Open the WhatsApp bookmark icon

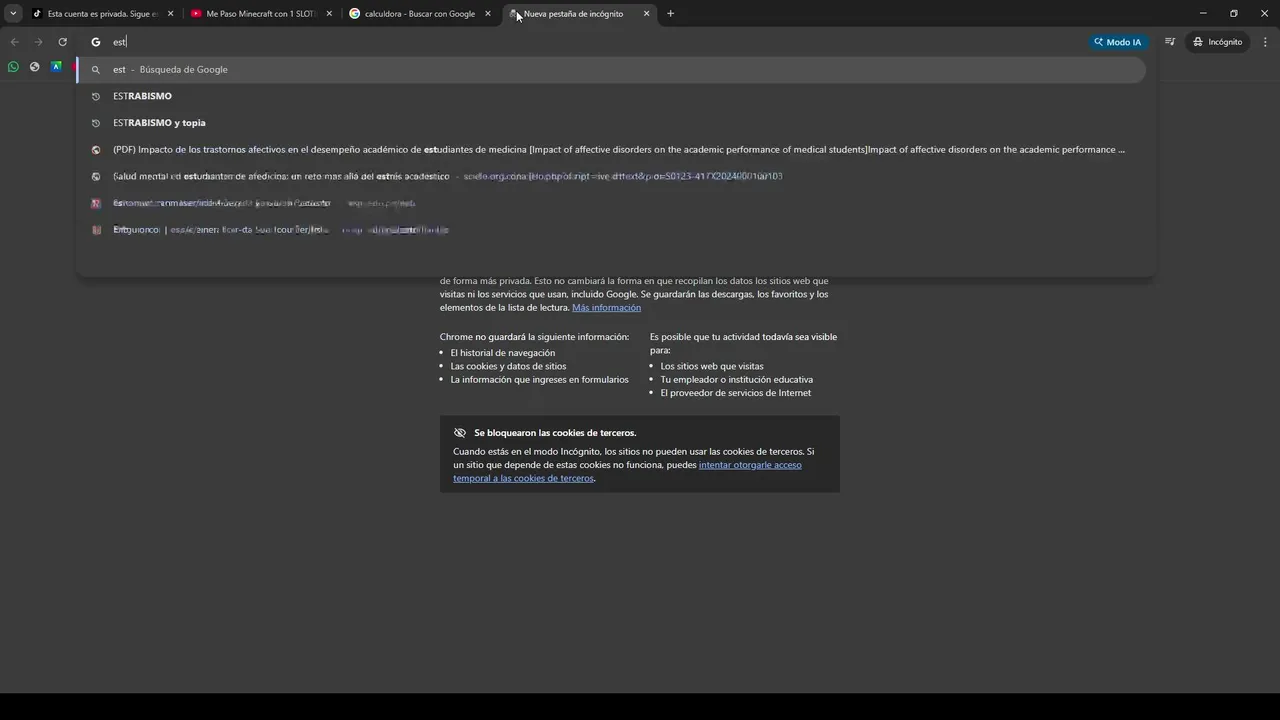pos(13,67)
